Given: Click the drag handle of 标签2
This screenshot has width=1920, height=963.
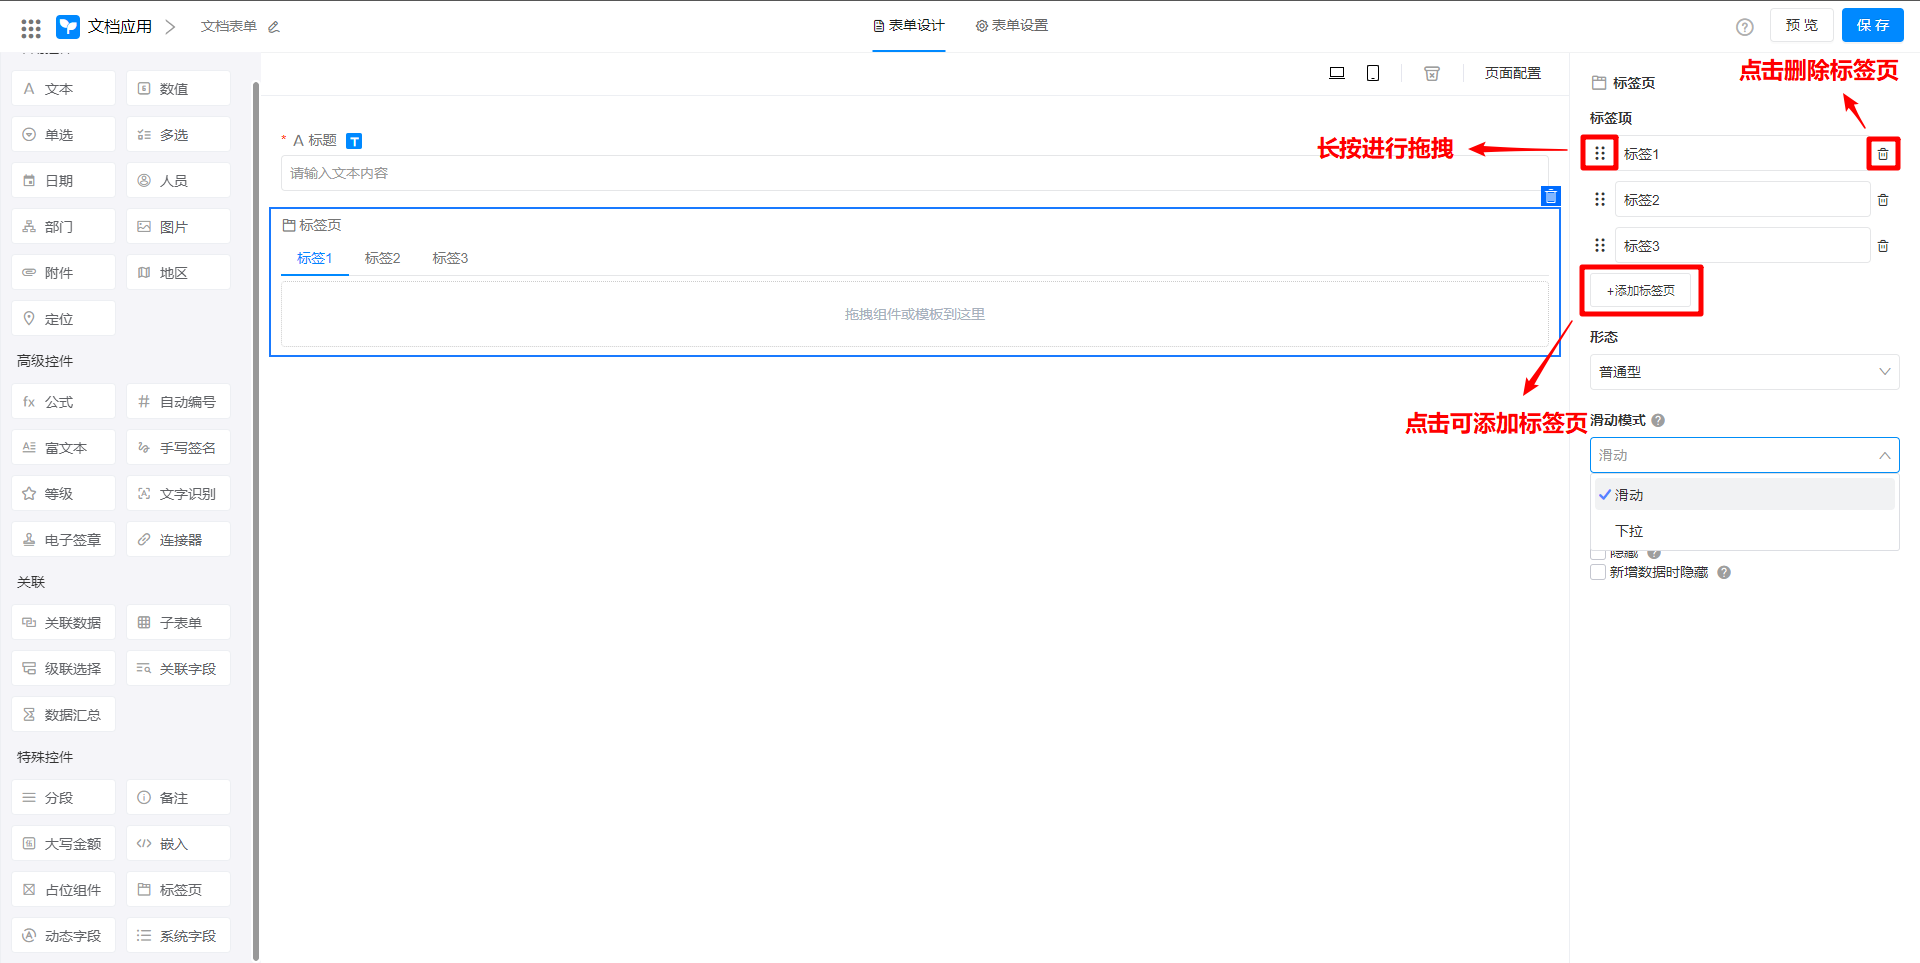Looking at the screenshot, I should 1600,200.
